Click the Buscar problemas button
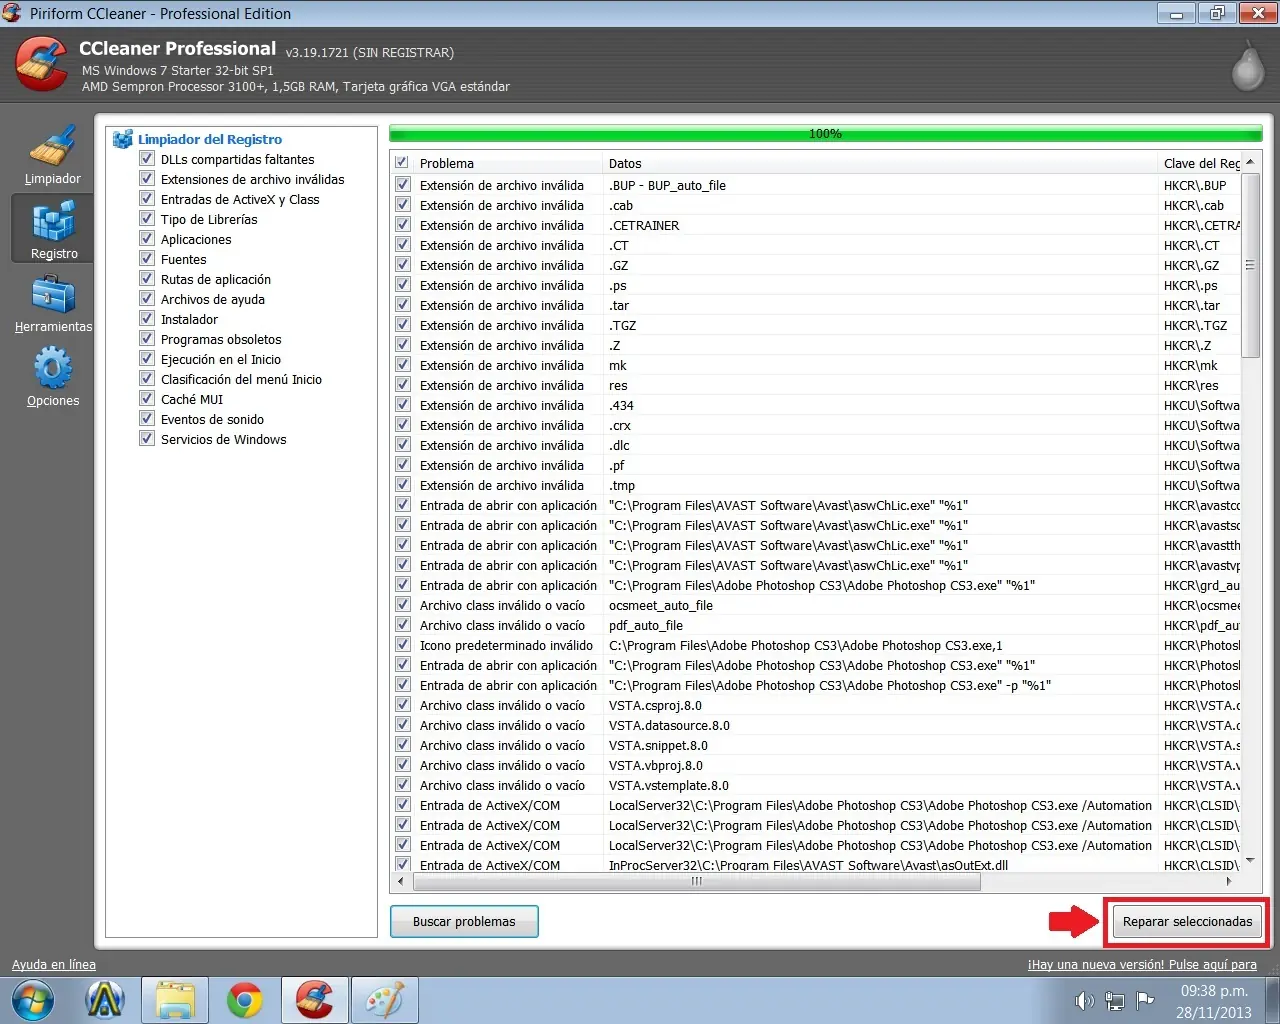This screenshot has height=1024, width=1280. pyautogui.click(x=464, y=922)
